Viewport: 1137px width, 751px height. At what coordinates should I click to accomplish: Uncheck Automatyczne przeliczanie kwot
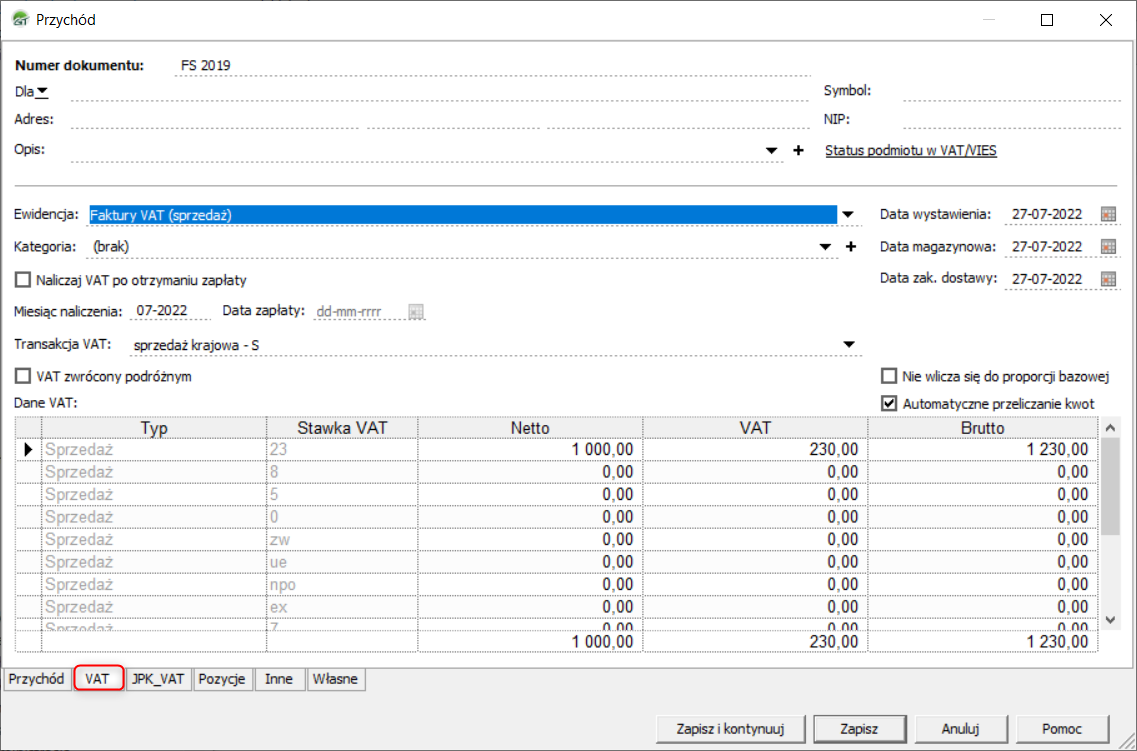click(889, 403)
